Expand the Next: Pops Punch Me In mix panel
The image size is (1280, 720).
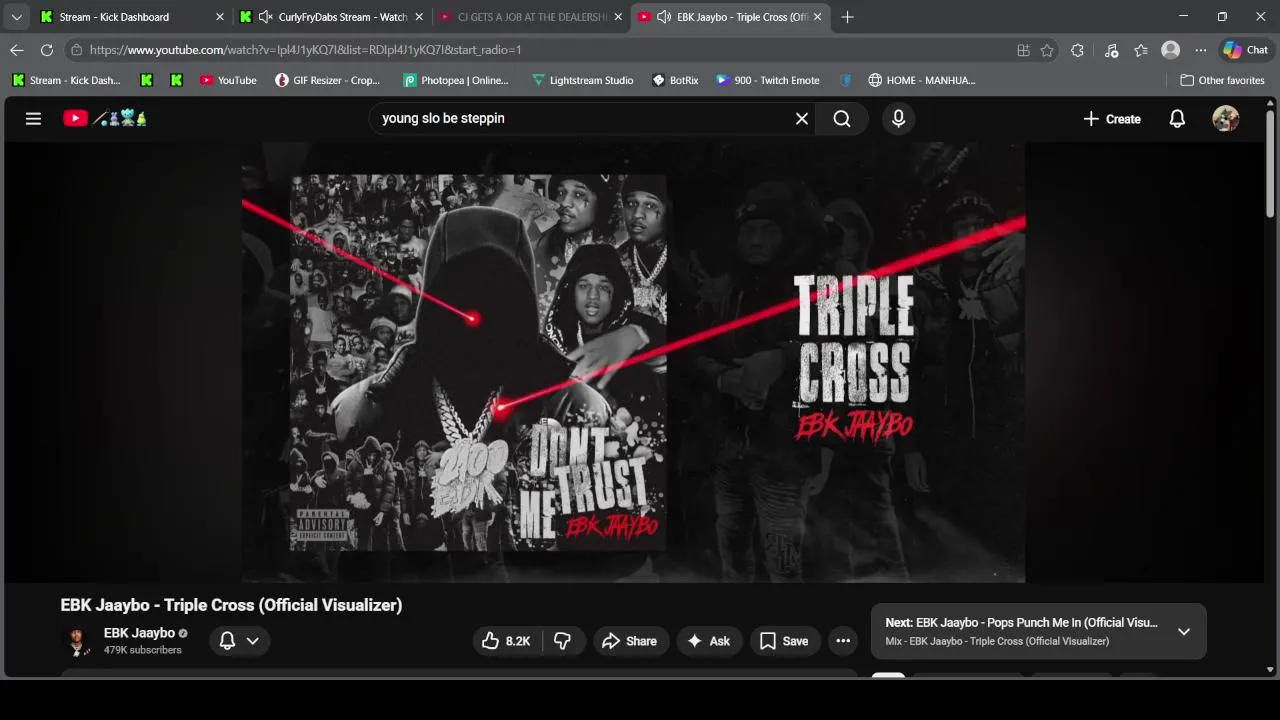pyautogui.click(x=1184, y=632)
